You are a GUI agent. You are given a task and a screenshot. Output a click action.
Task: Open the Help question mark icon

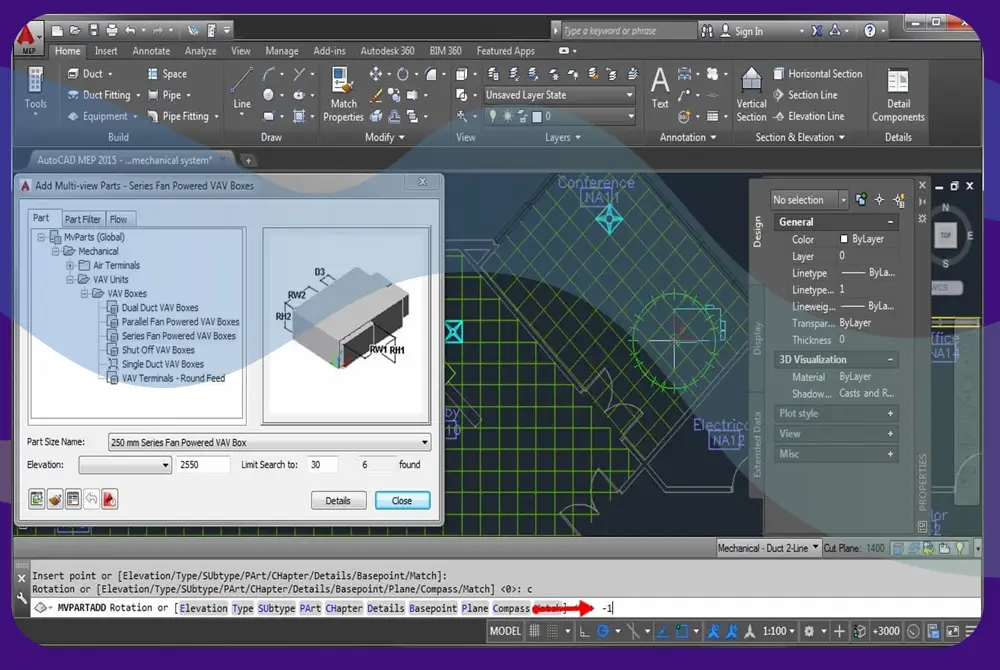point(869,31)
